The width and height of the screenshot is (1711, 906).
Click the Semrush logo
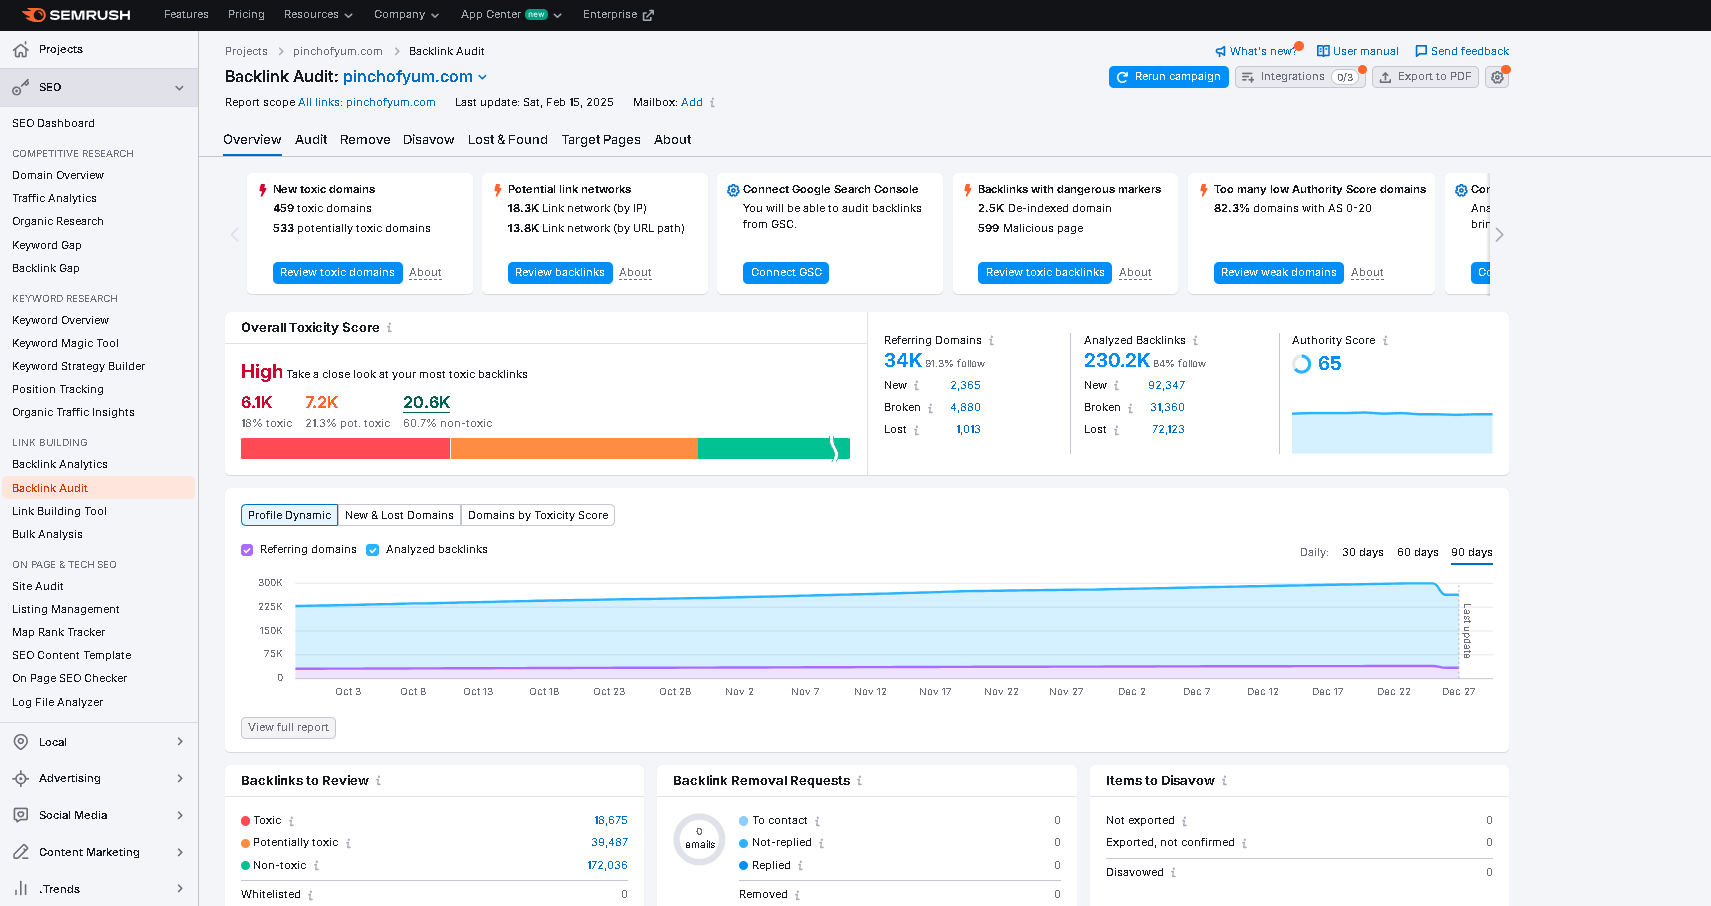click(76, 15)
